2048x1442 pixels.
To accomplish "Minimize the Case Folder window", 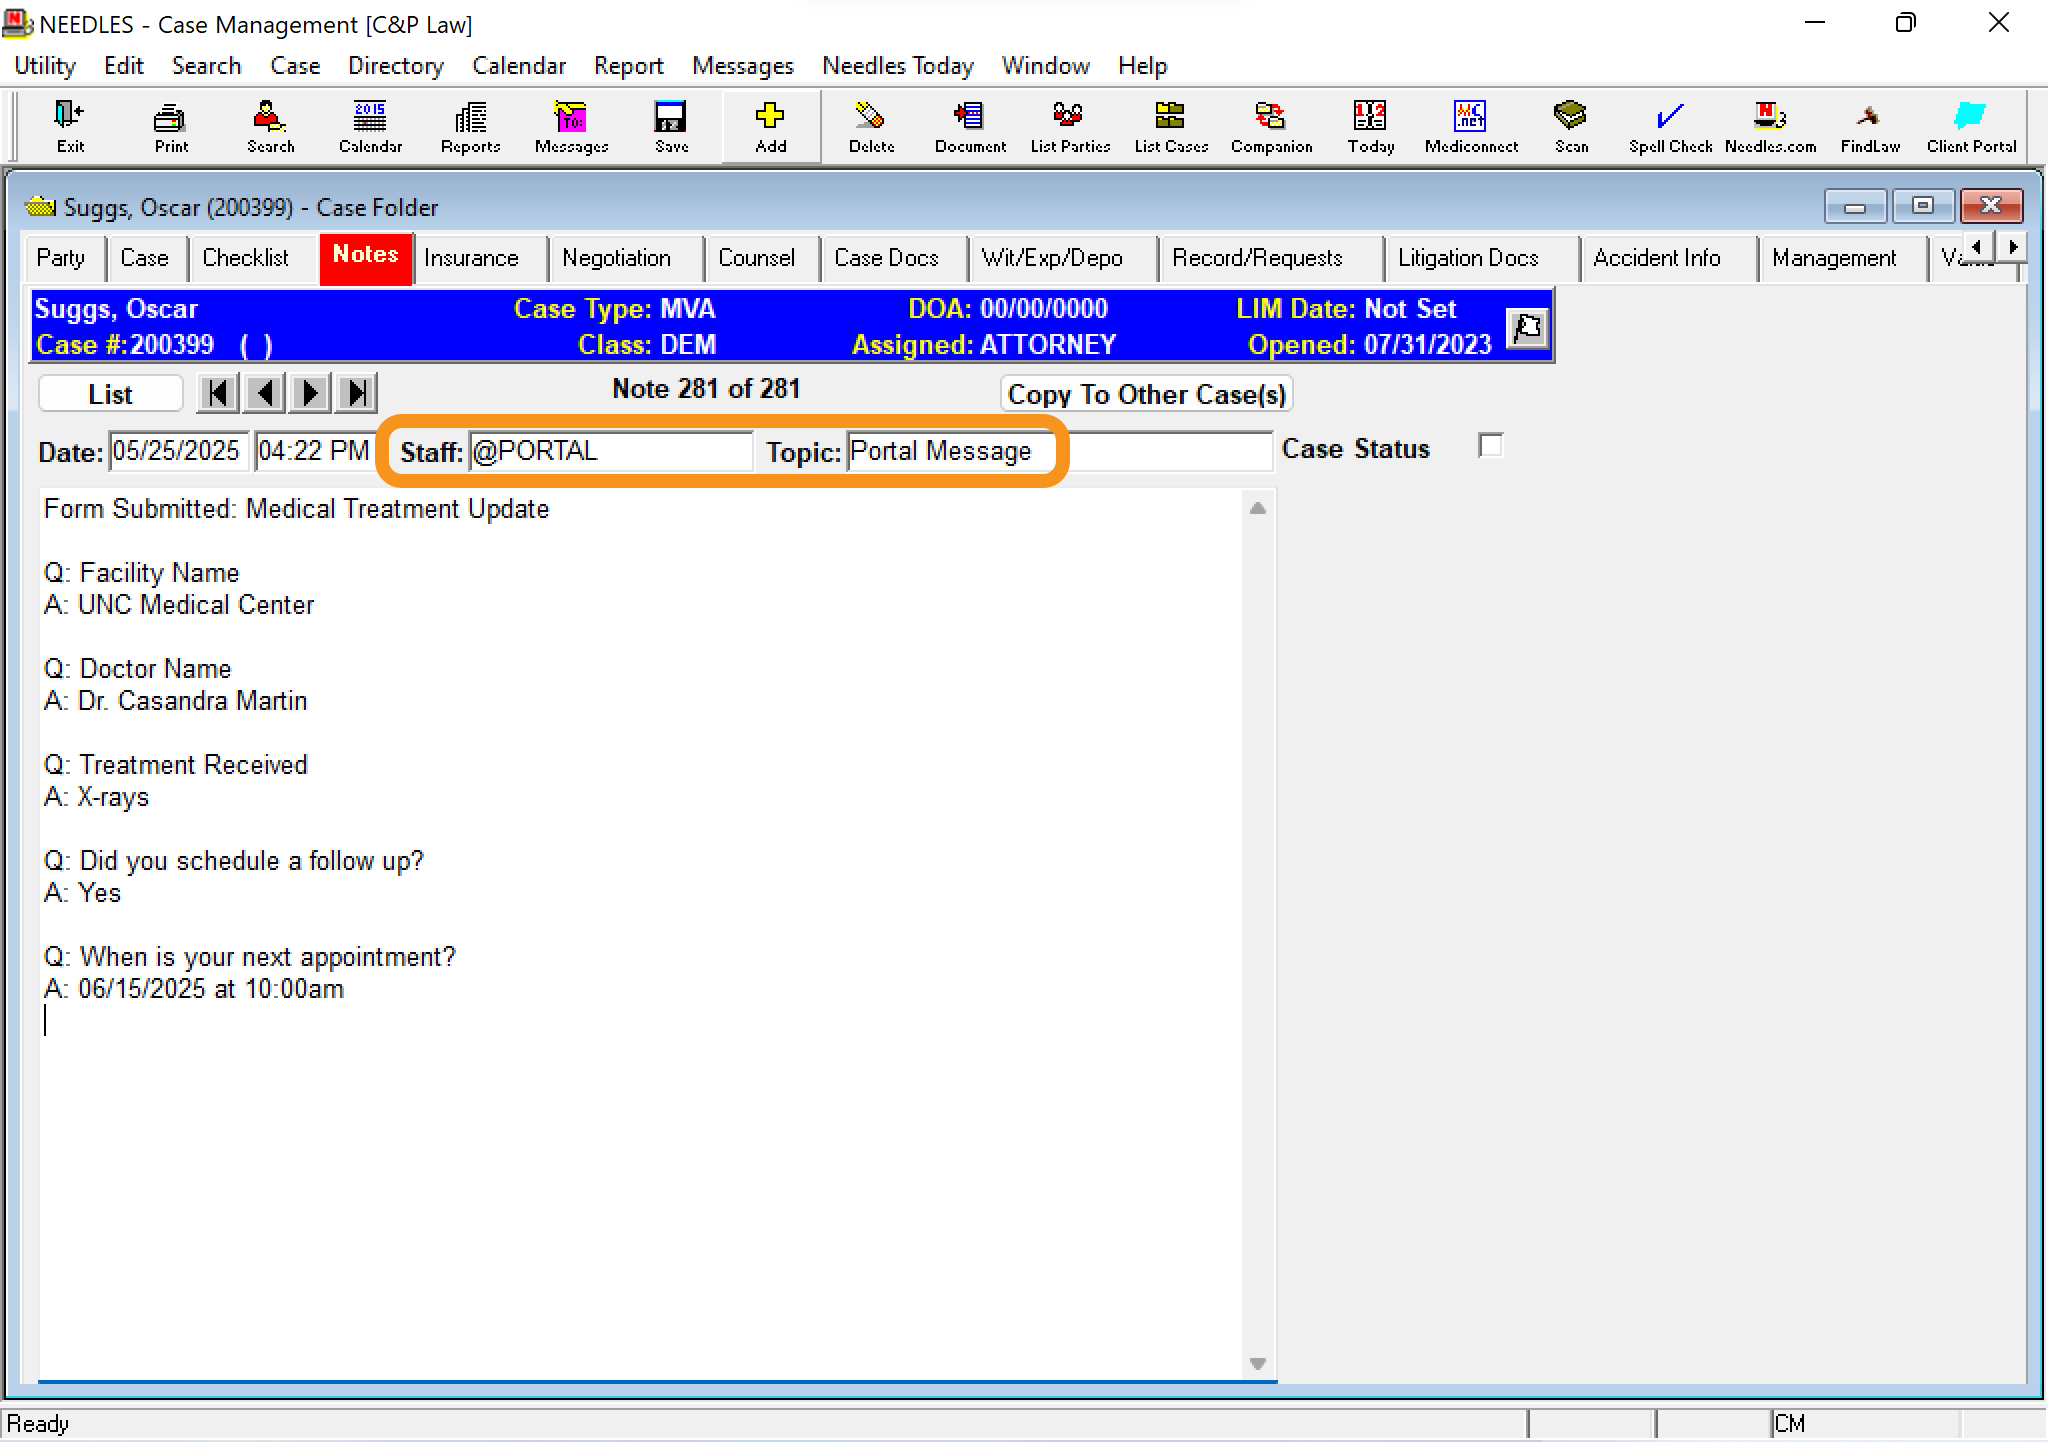I will pos(1855,206).
